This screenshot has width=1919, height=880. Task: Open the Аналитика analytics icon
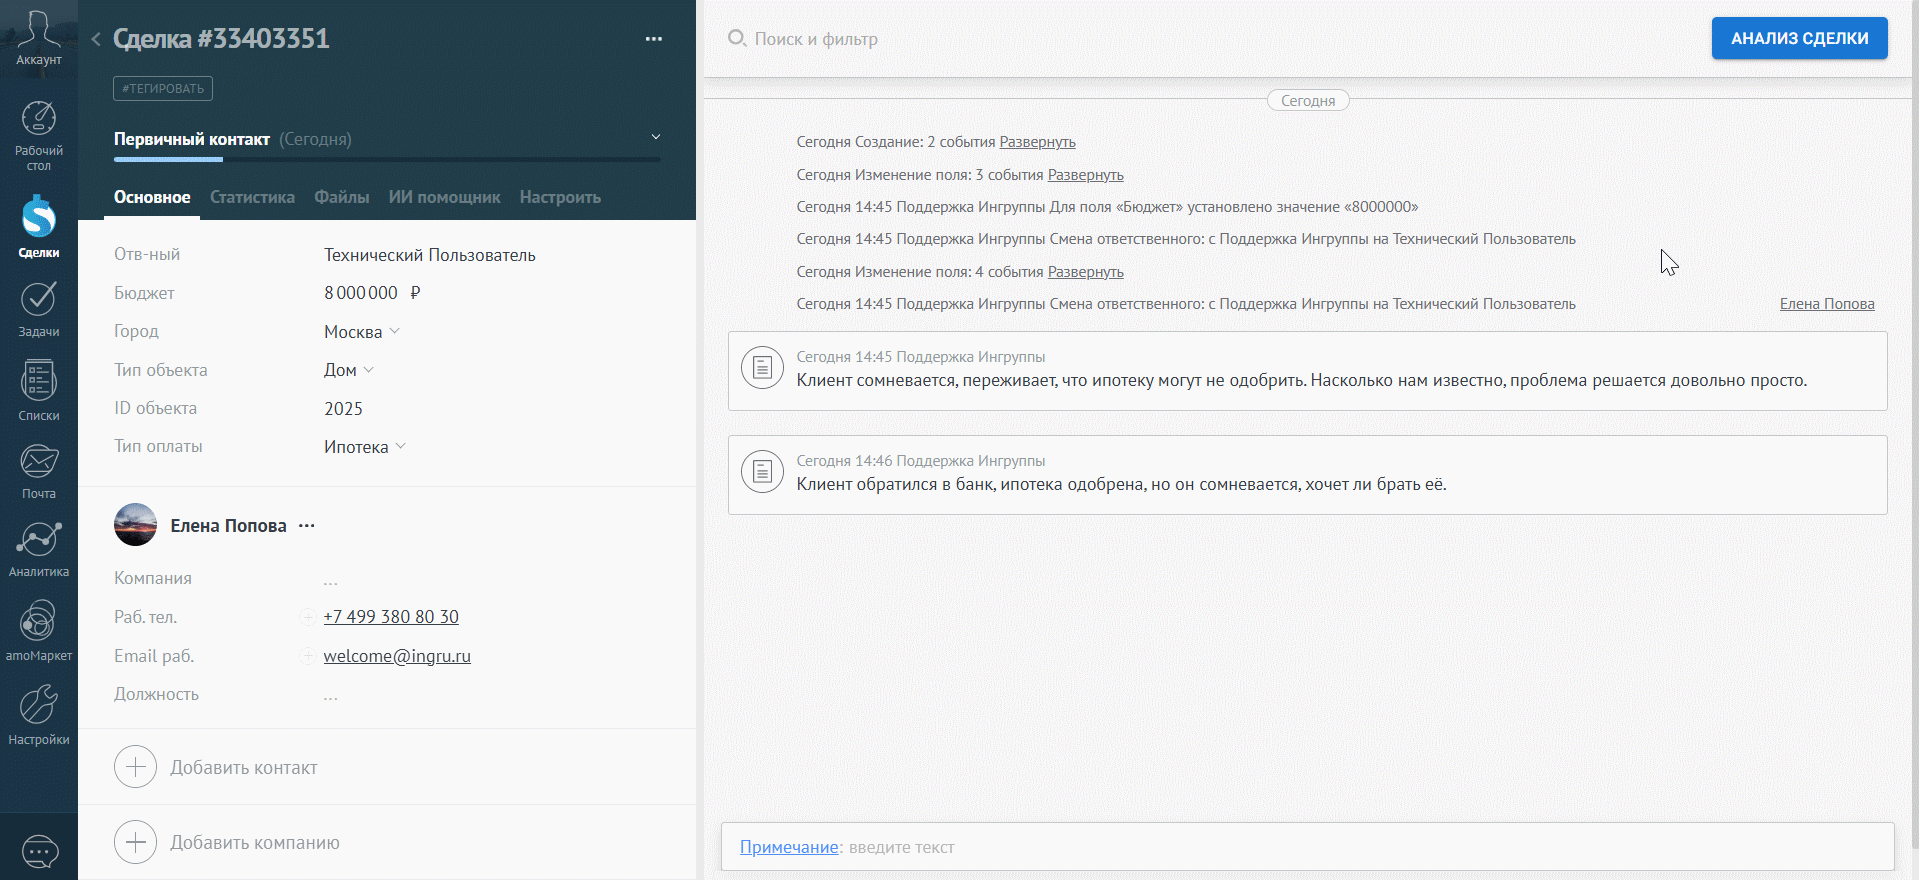pyautogui.click(x=39, y=539)
